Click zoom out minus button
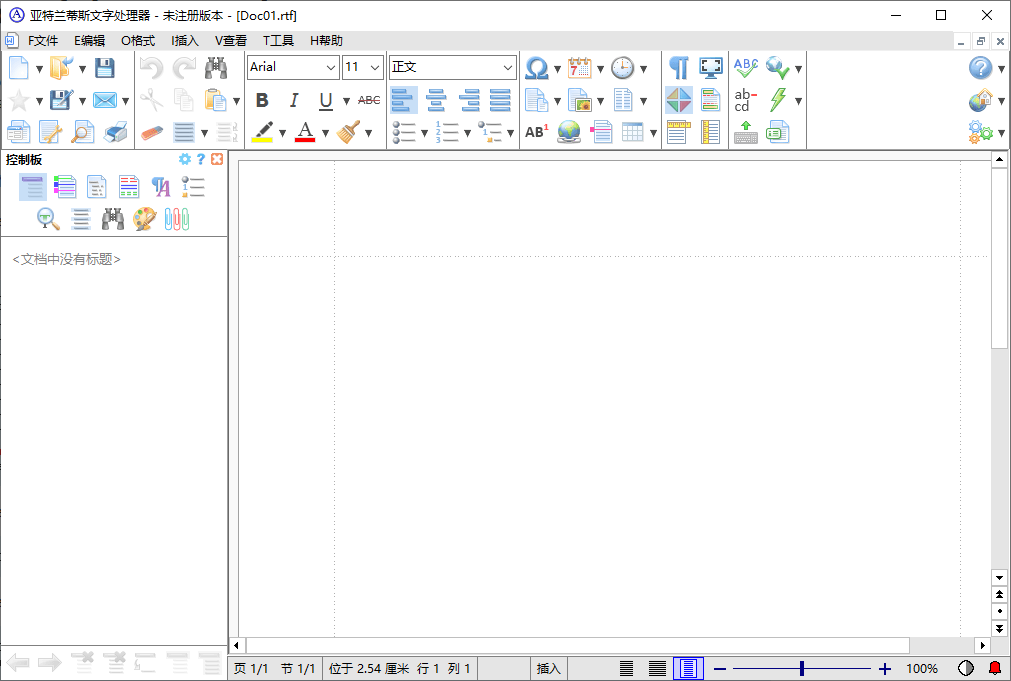This screenshot has width=1011, height=681. [720, 669]
